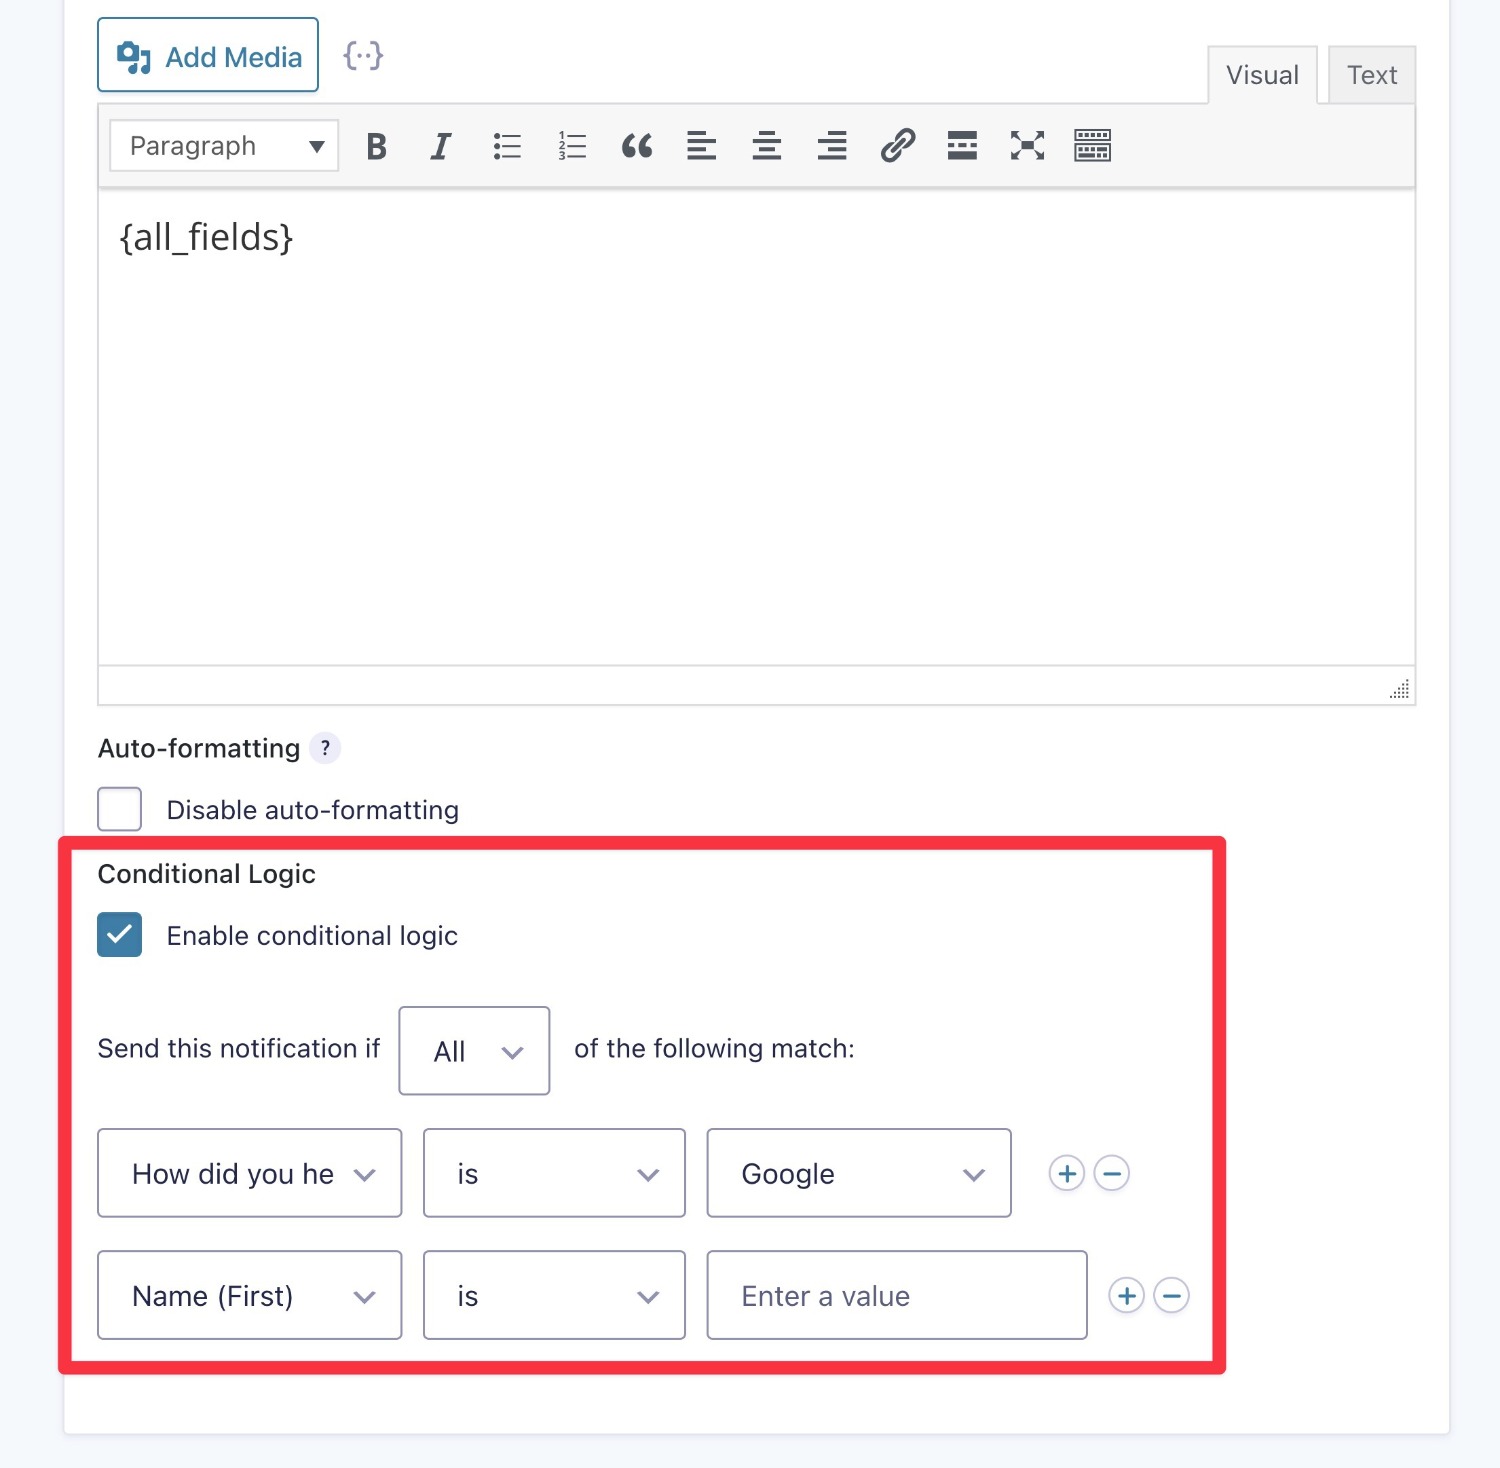Open the Google value dropdown
The height and width of the screenshot is (1468, 1500).
pyautogui.click(x=859, y=1173)
